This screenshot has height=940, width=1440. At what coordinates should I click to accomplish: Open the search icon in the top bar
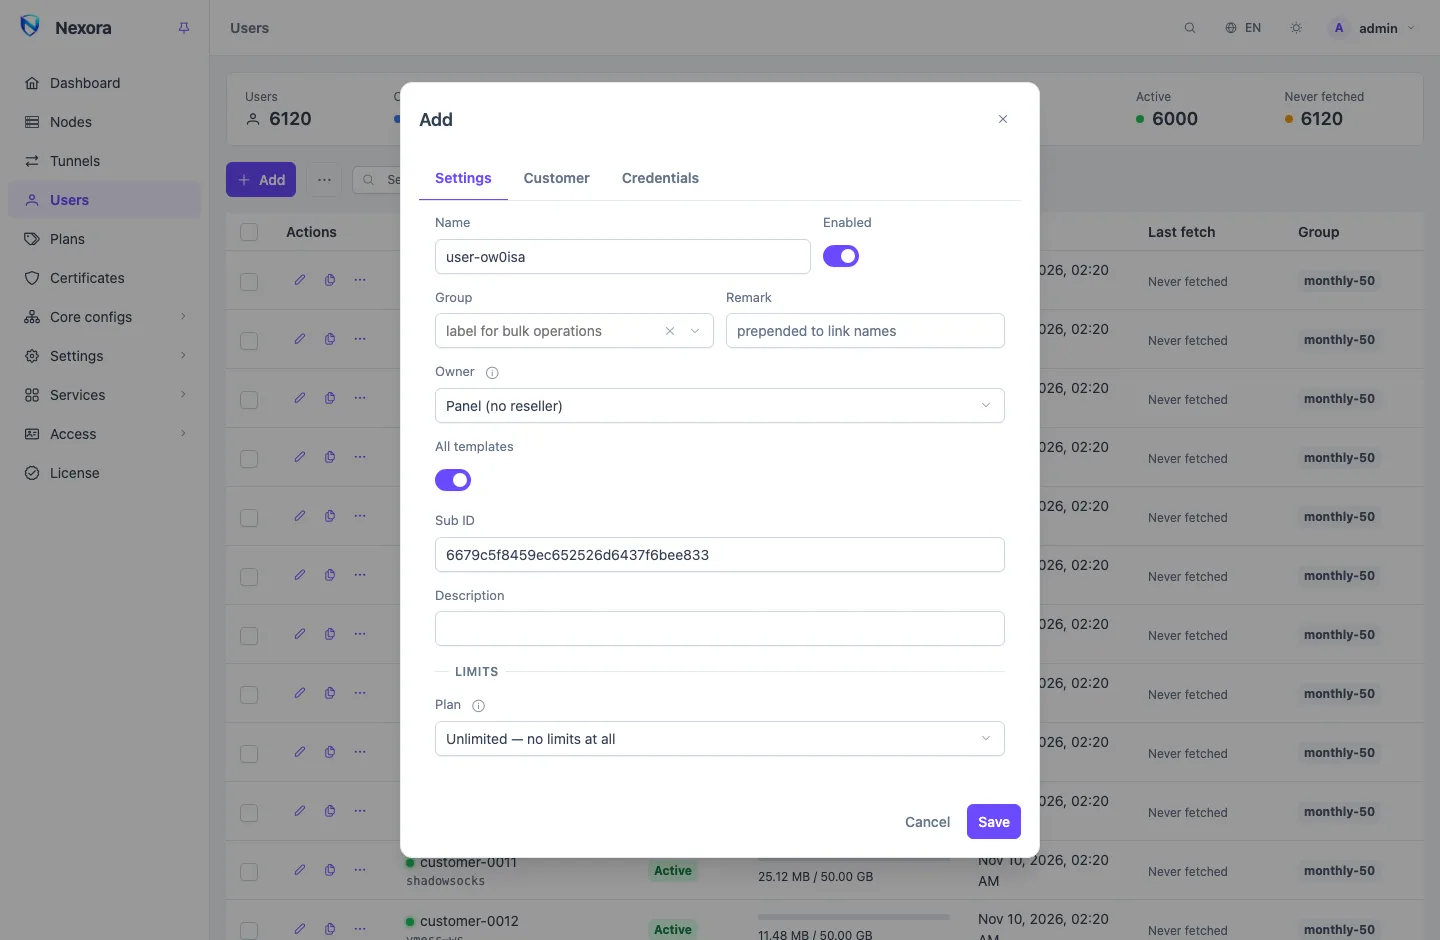(x=1190, y=28)
